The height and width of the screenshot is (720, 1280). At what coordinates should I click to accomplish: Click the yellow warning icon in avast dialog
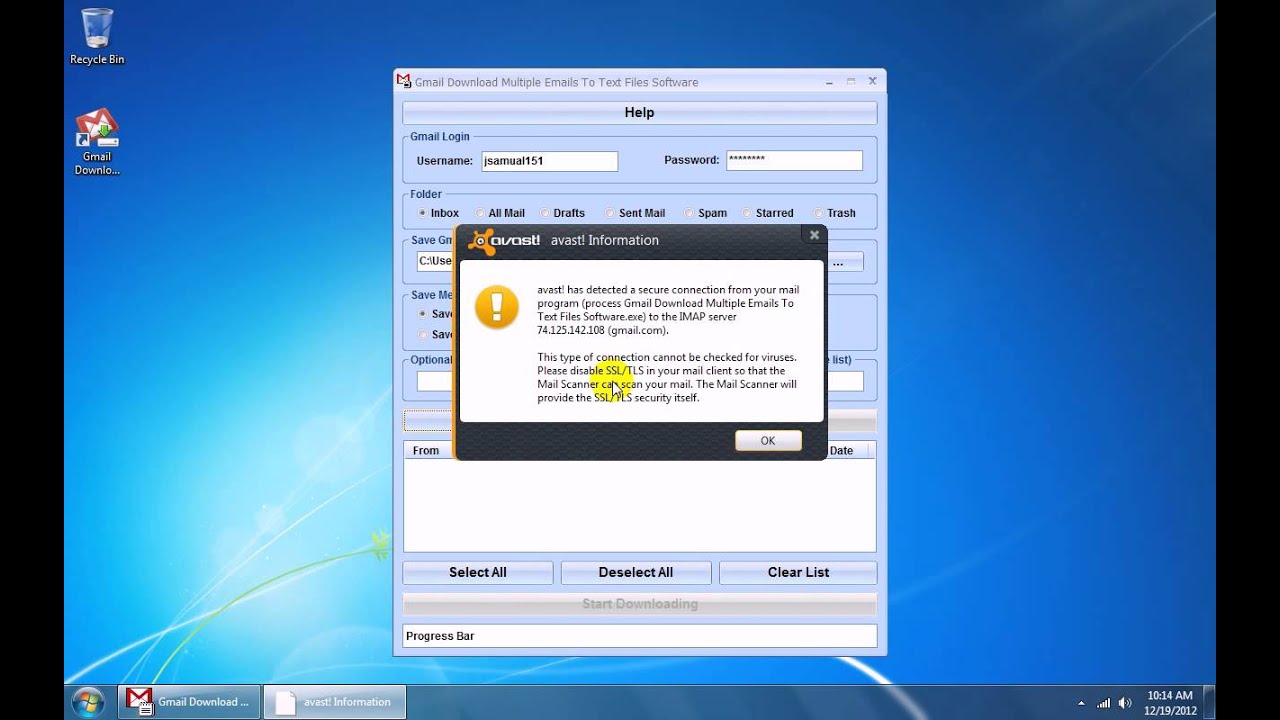click(497, 307)
